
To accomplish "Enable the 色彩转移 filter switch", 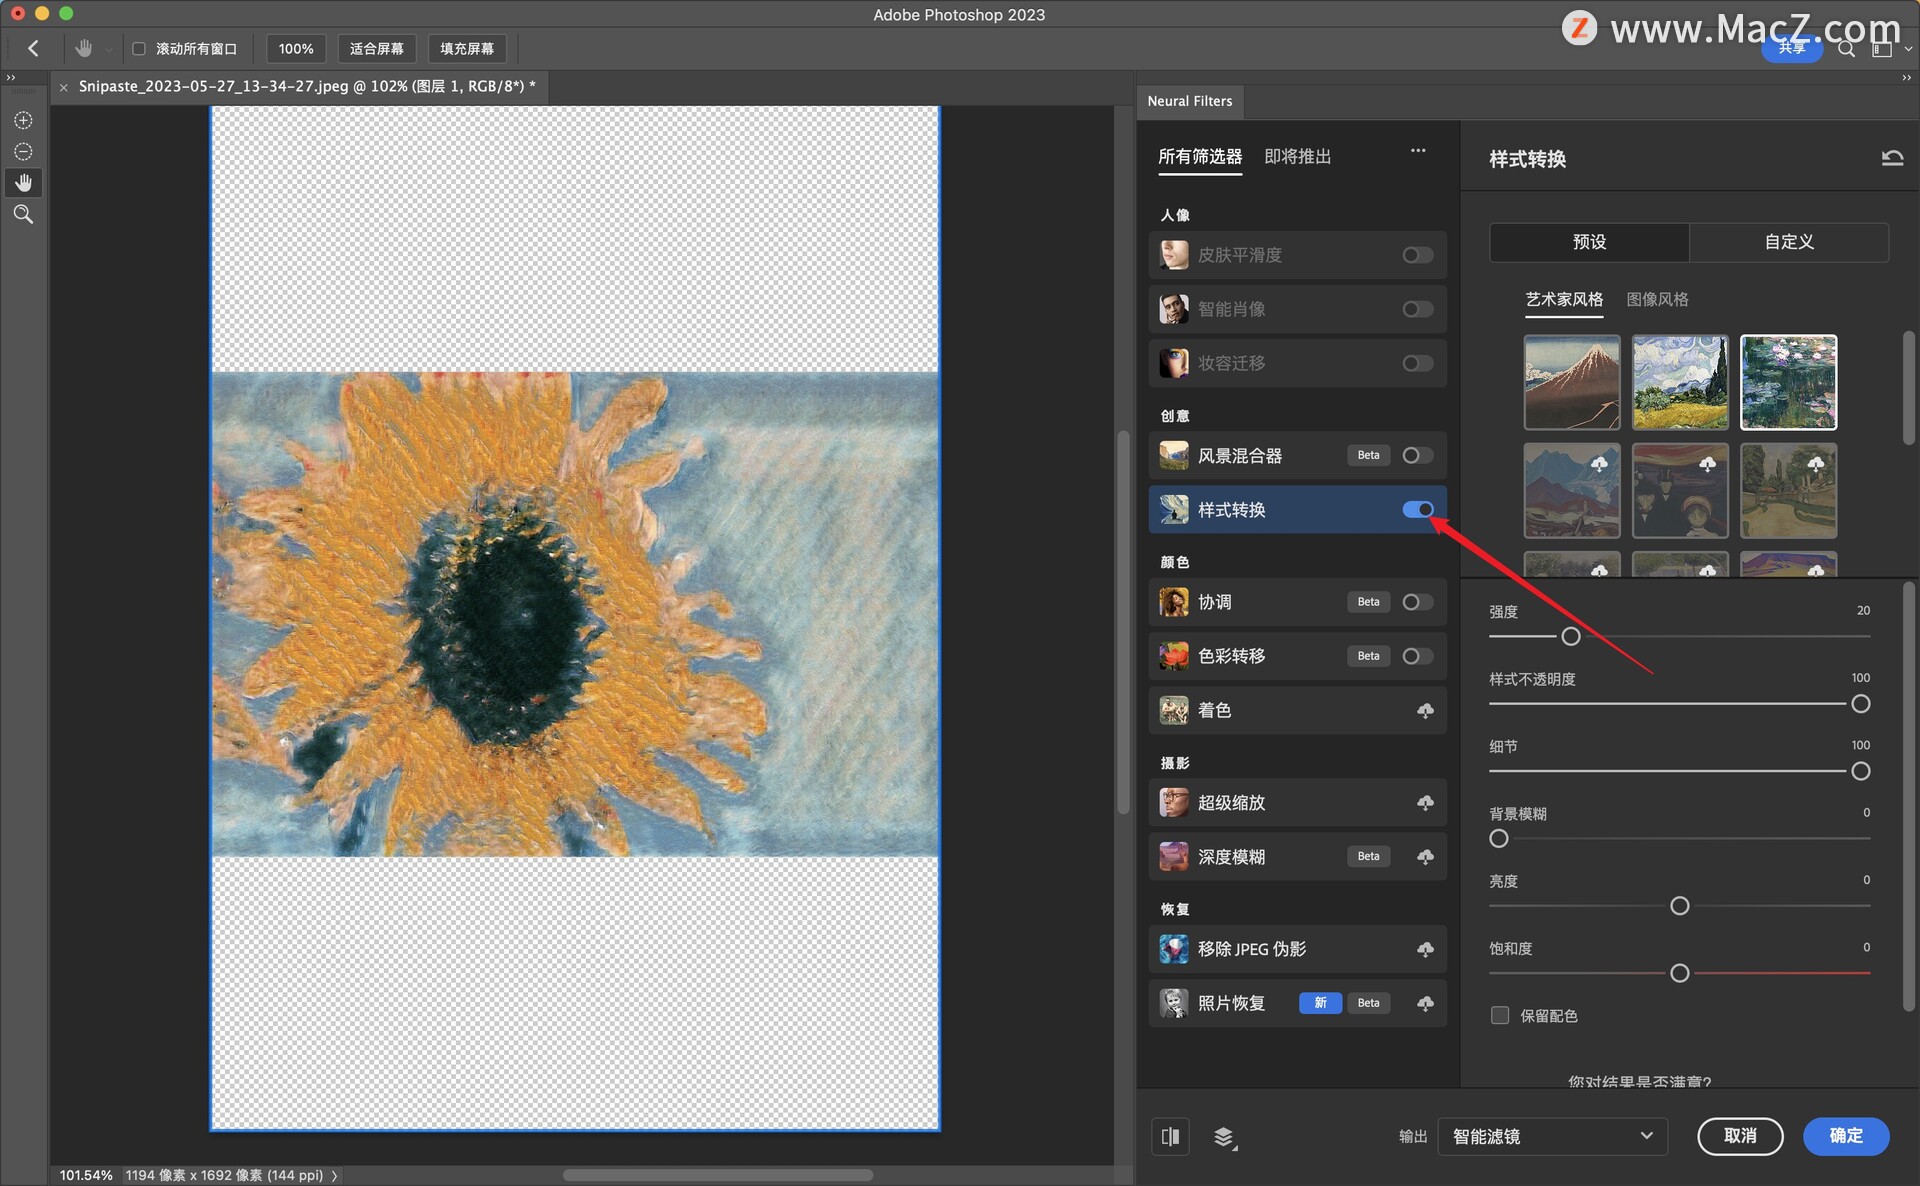I will coord(1418,656).
